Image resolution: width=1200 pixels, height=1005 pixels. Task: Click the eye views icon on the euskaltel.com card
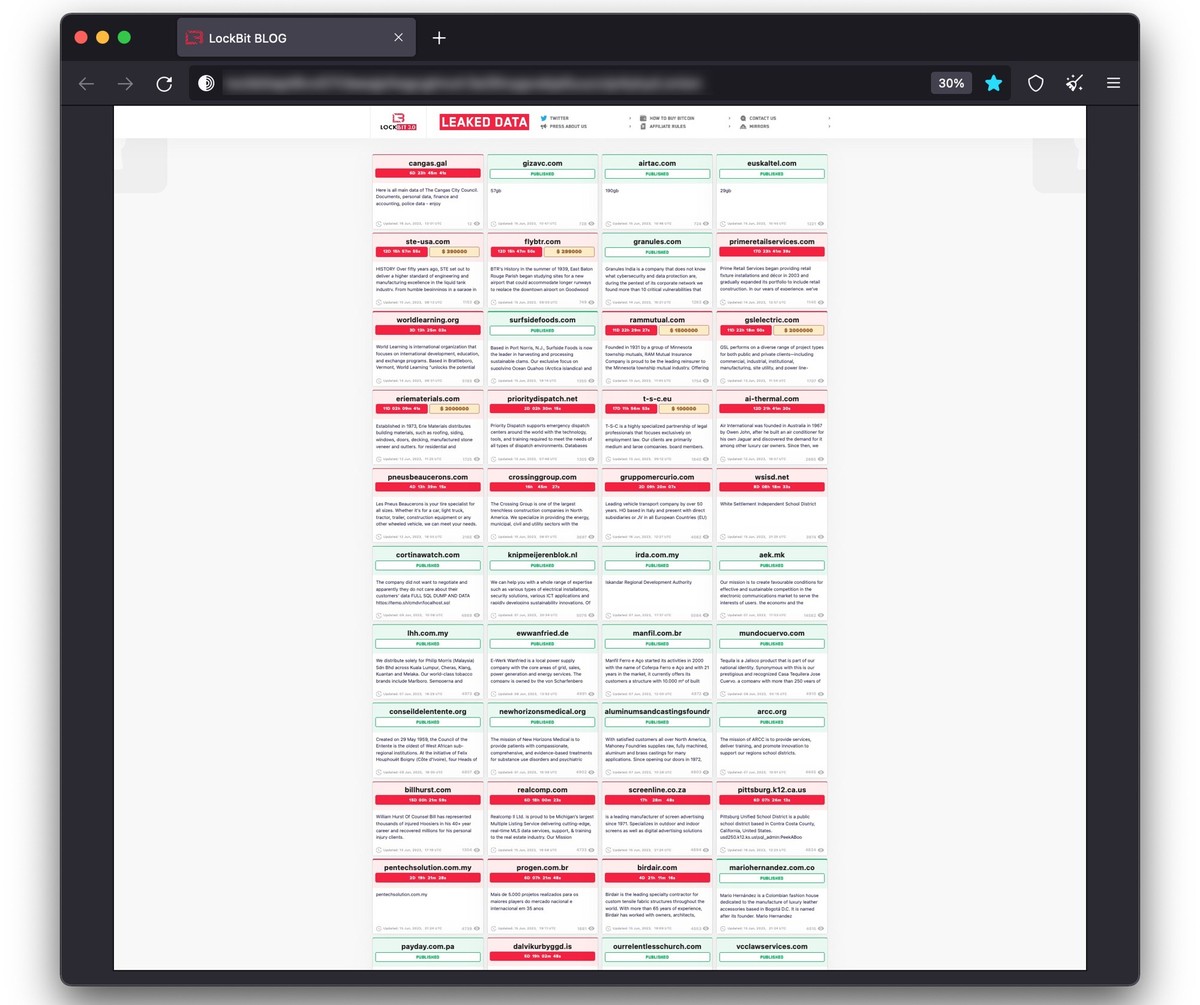(x=820, y=224)
